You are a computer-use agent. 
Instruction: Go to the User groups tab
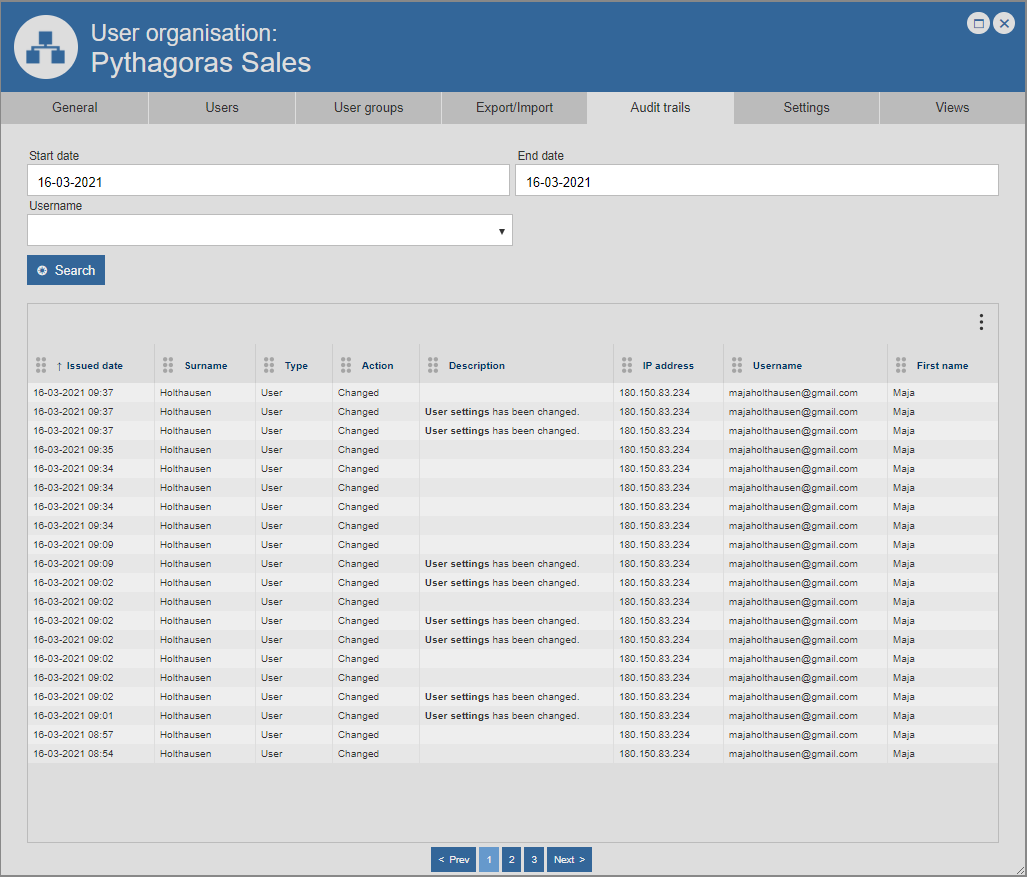pyautogui.click(x=368, y=107)
